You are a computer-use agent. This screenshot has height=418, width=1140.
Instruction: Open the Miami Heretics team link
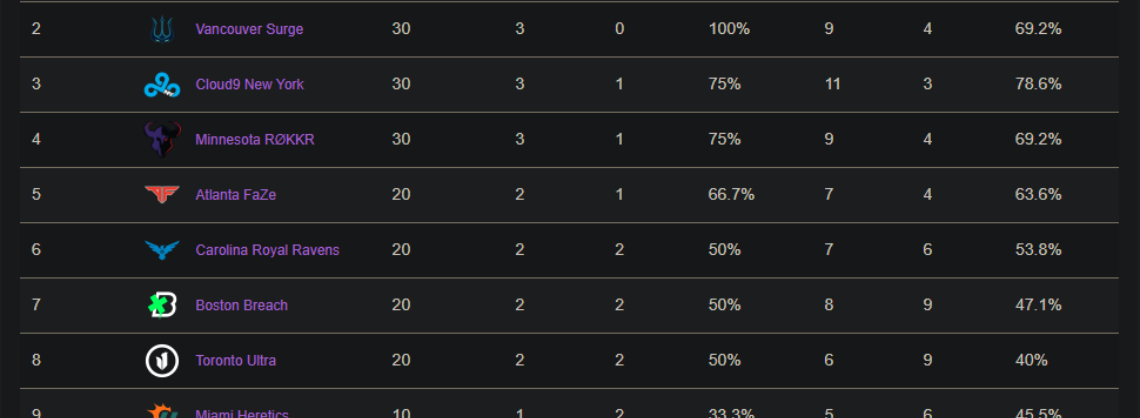tap(242, 414)
